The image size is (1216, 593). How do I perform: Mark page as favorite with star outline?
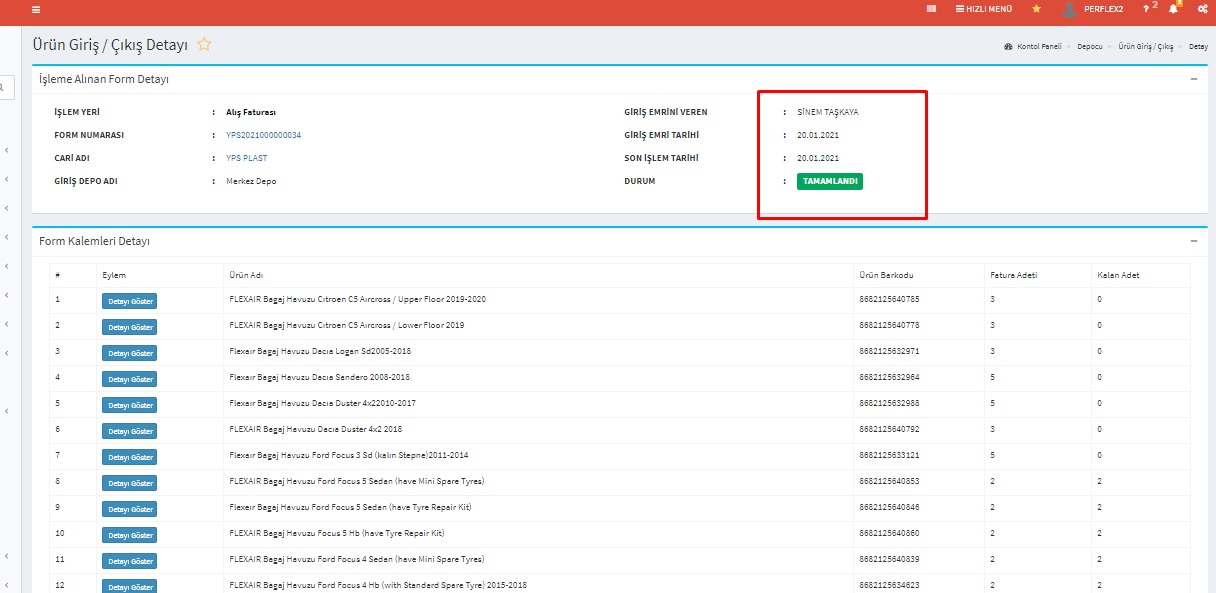[x=204, y=44]
